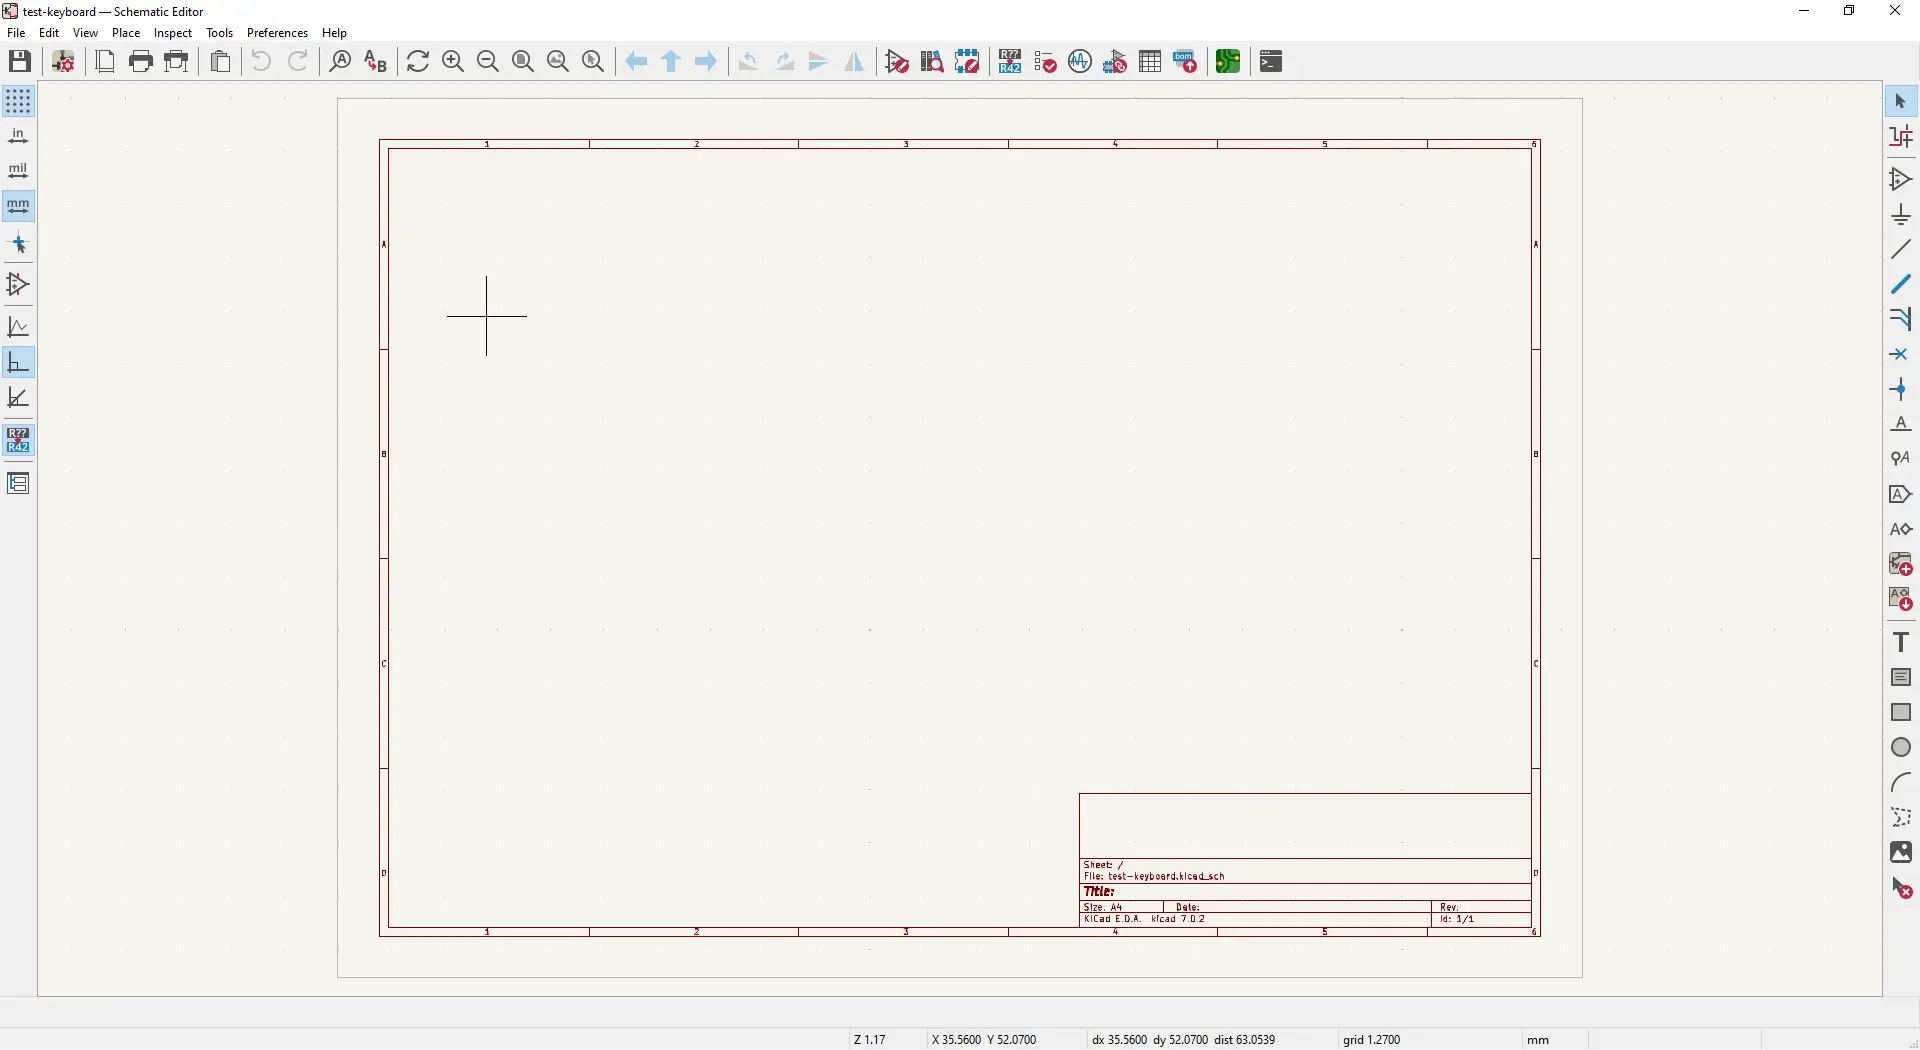Switch units to millimeters
Viewport: 1920px width, 1050px height.
click(18, 207)
